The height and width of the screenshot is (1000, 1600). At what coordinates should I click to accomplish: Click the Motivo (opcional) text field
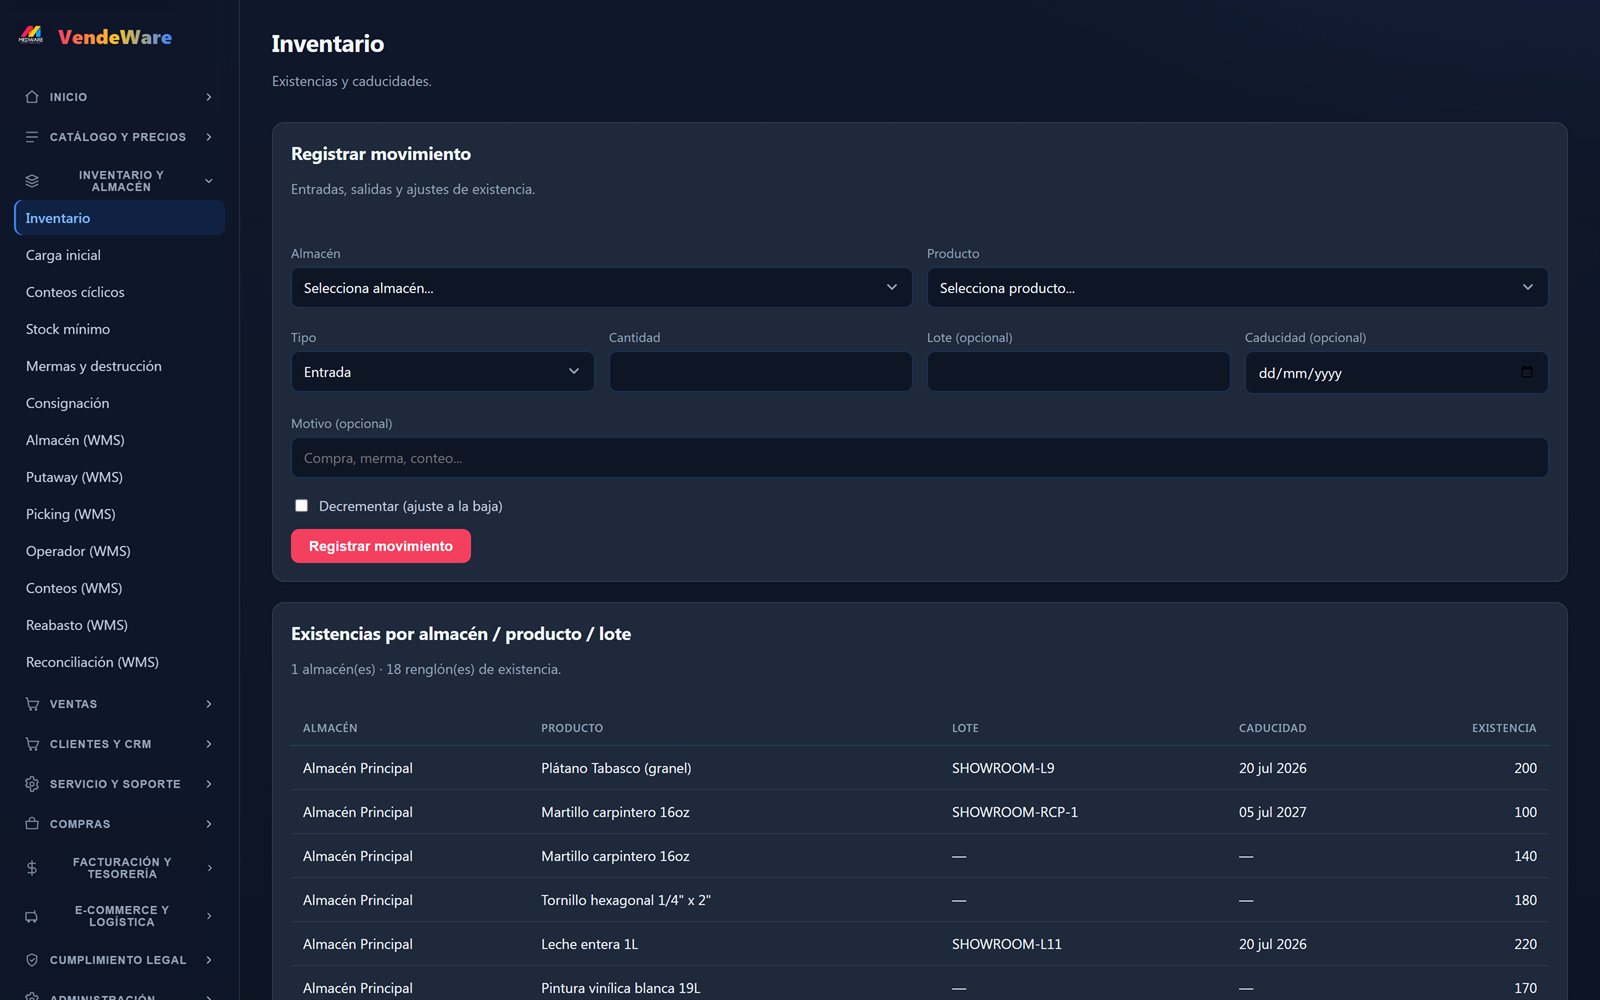919,458
